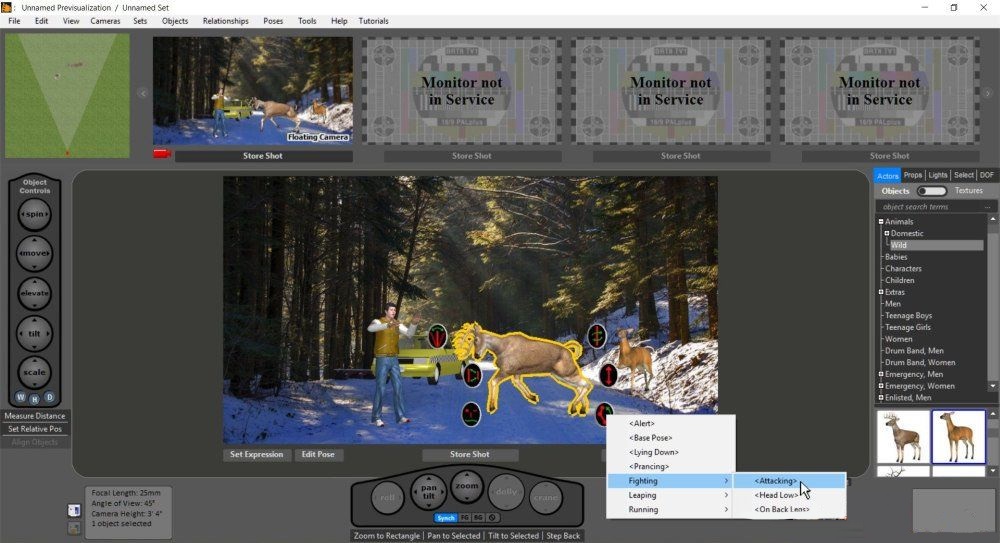Click the next monitors arrow

988,93
